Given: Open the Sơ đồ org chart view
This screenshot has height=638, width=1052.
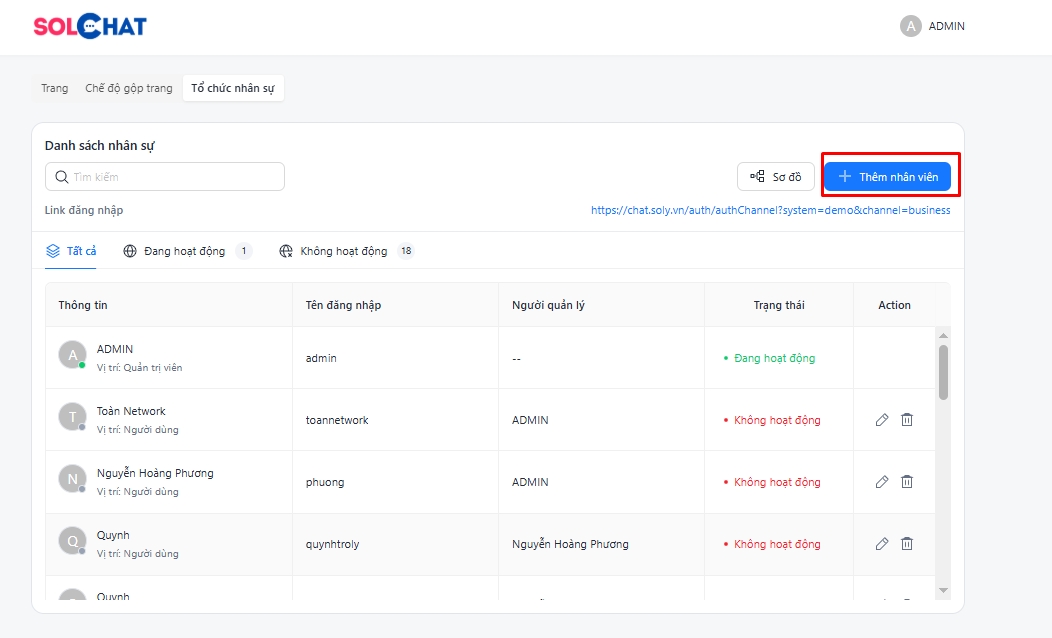Looking at the screenshot, I should pos(776,177).
